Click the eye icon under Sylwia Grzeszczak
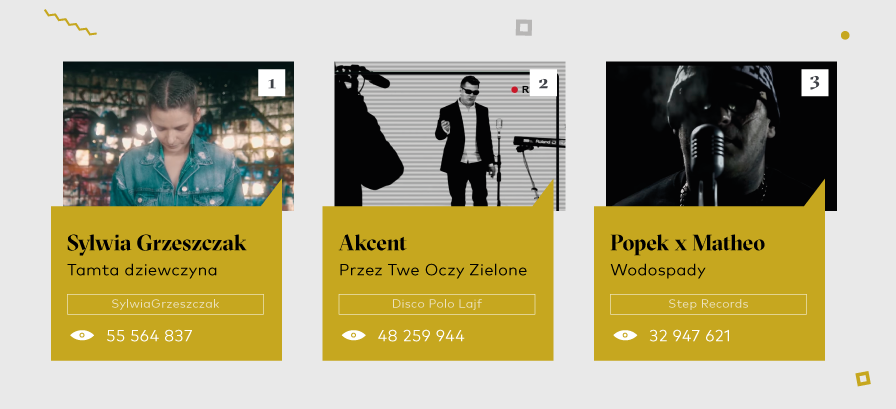896x409 pixels. coord(82,336)
